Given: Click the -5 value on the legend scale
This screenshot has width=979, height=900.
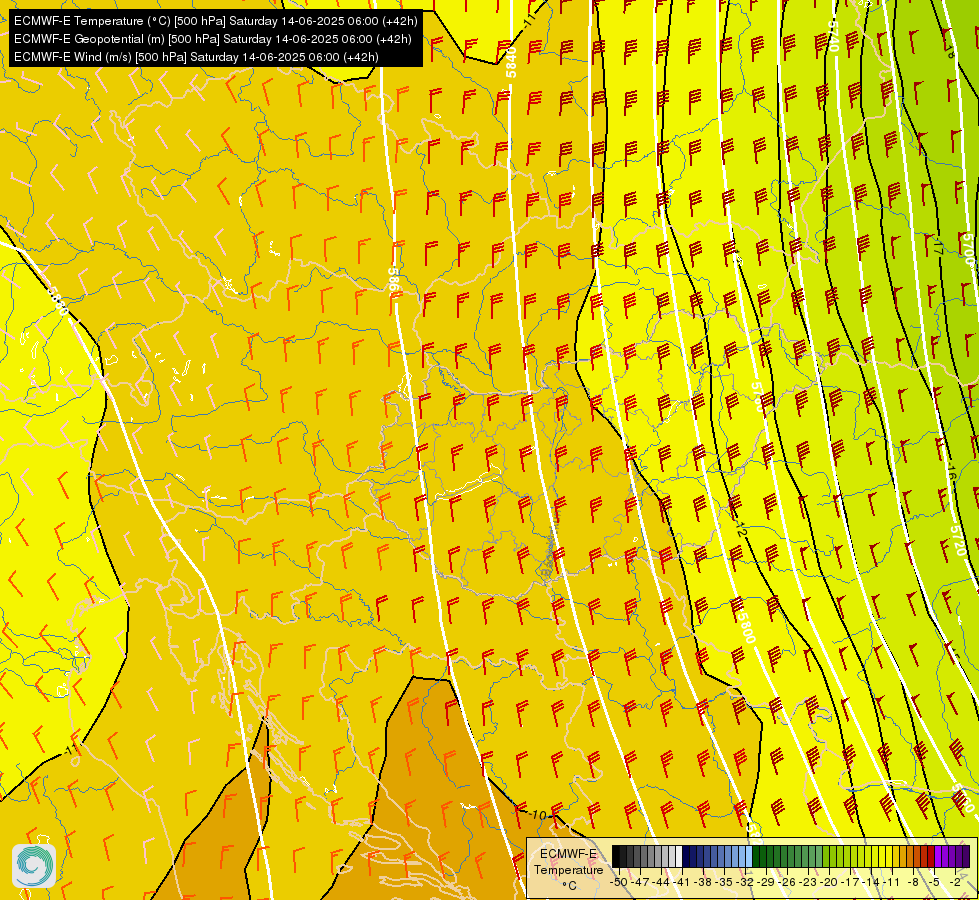Looking at the screenshot, I should [x=933, y=882].
